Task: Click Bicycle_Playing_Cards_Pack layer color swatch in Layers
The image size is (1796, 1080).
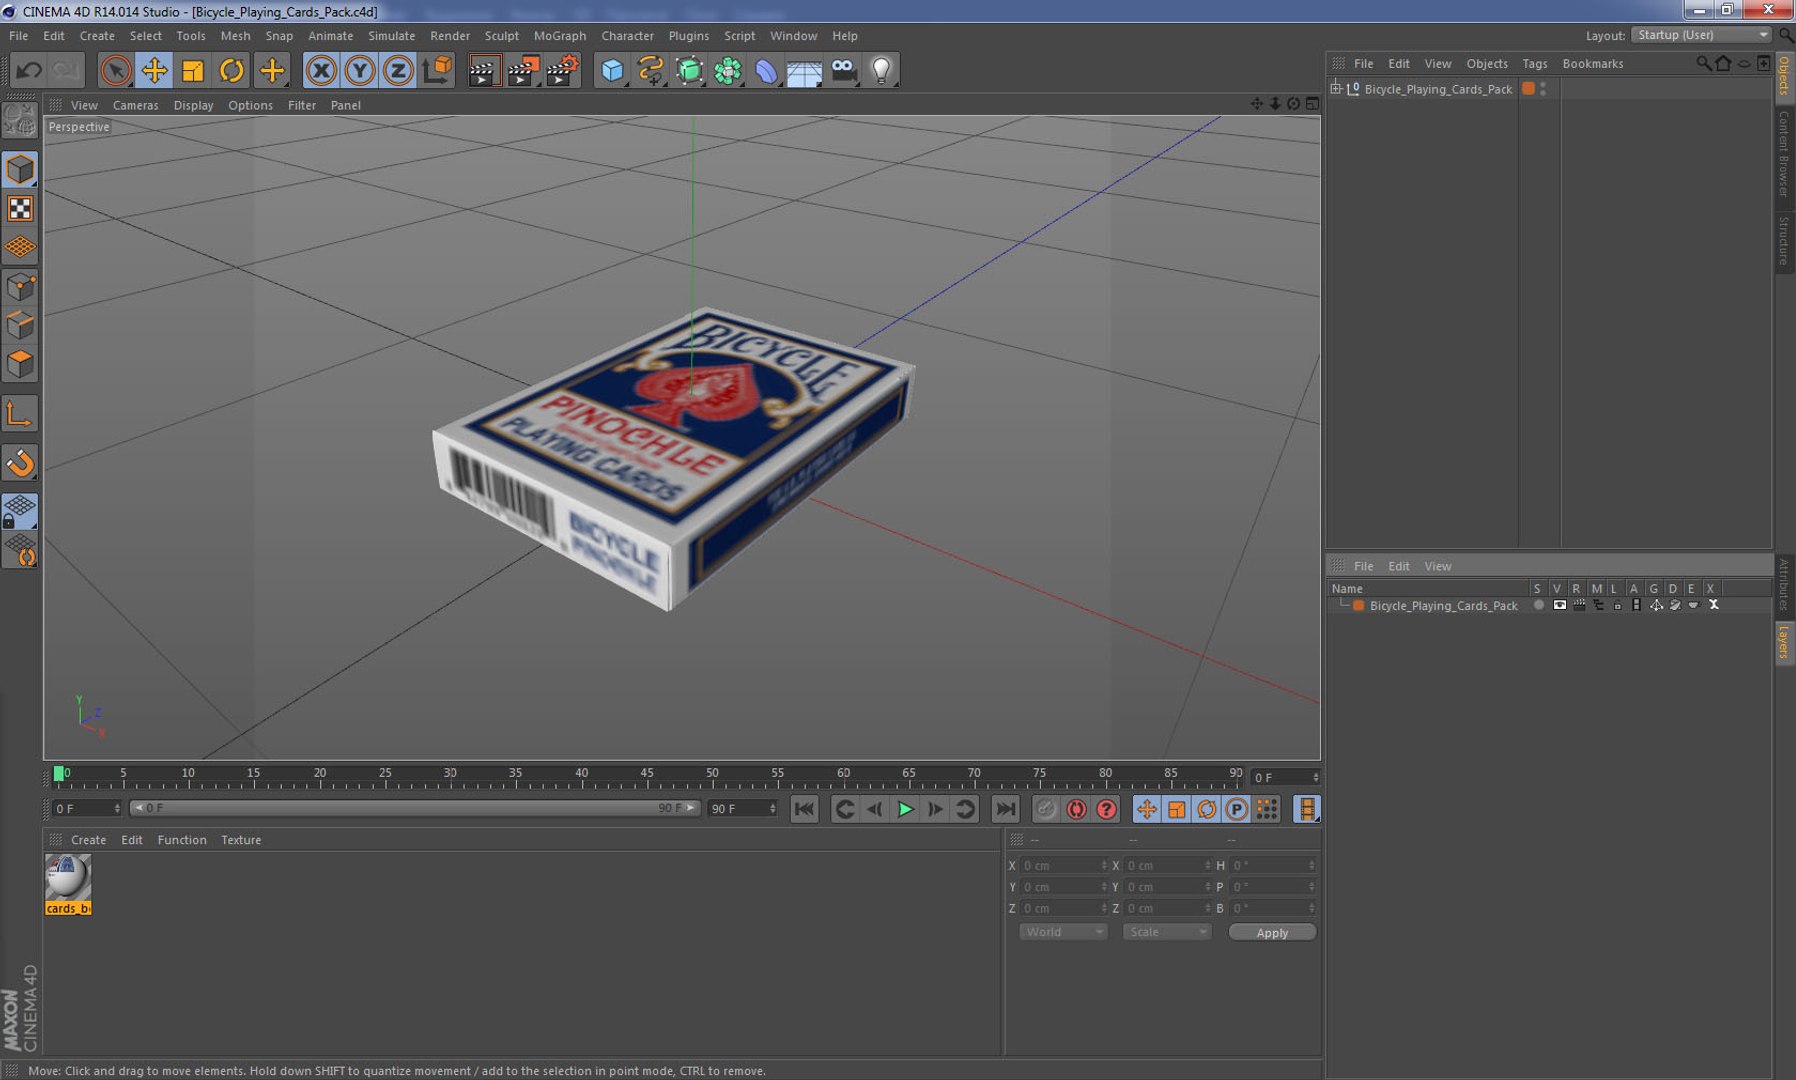Action: click(x=1359, y=606)
